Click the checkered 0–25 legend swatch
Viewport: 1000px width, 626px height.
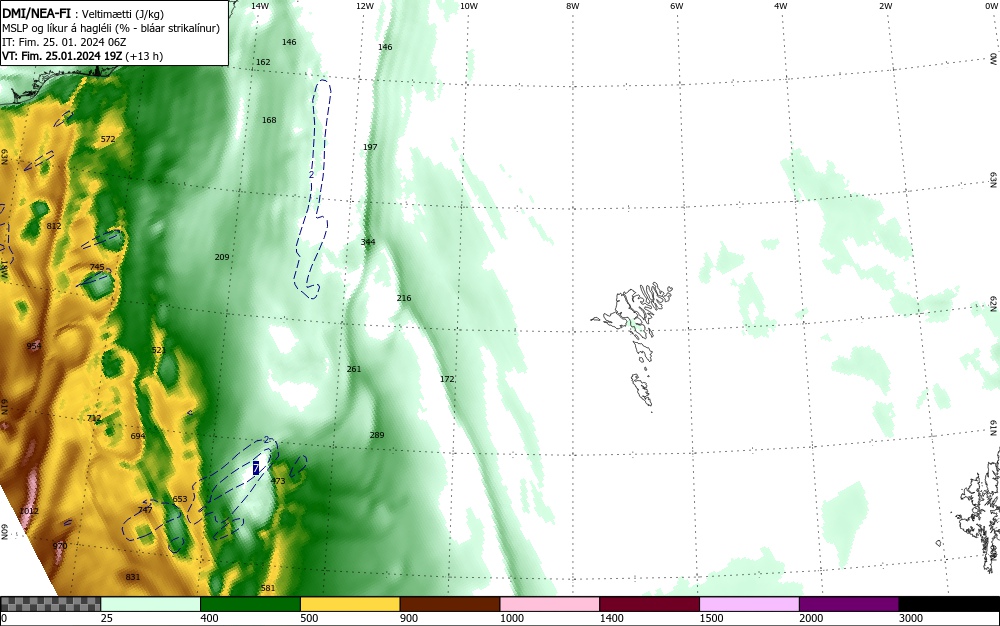[50, 604]
